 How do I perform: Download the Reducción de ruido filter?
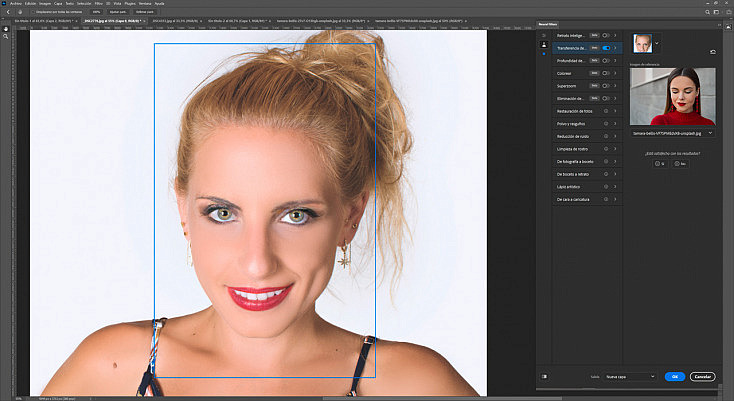pyautogui.click(x=606, y=136)
